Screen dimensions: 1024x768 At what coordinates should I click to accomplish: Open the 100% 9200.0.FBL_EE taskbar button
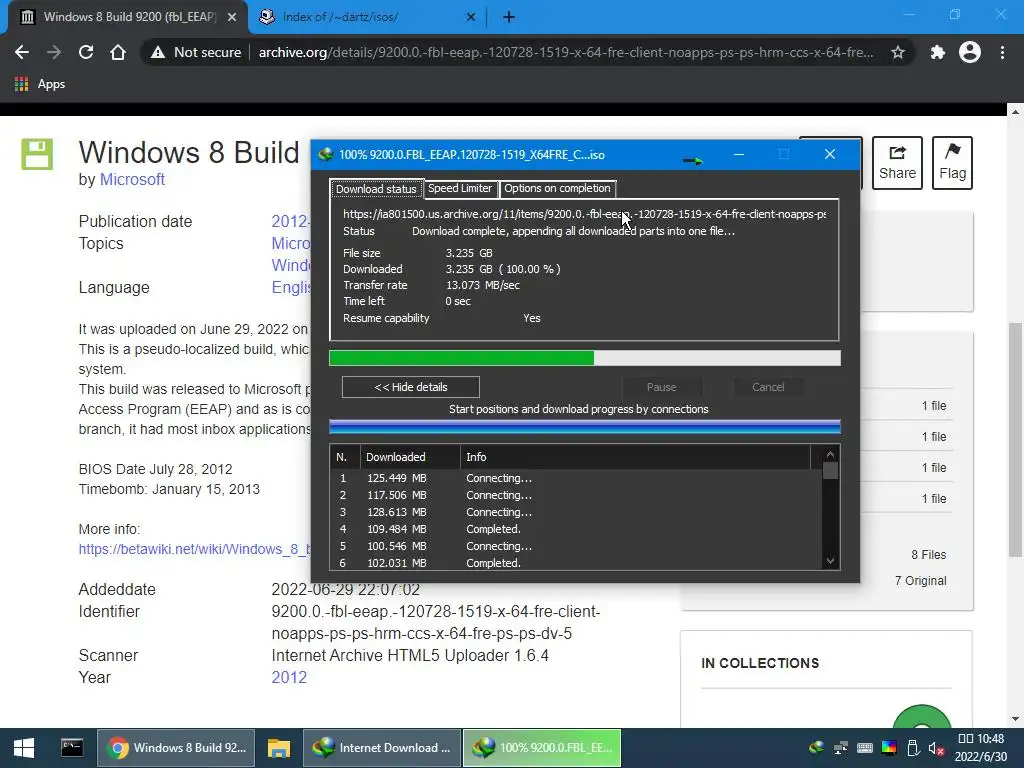point(542,748)
